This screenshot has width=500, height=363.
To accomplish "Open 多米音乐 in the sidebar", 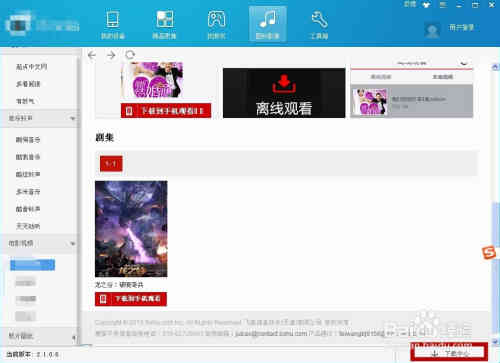I will point(28,192).
